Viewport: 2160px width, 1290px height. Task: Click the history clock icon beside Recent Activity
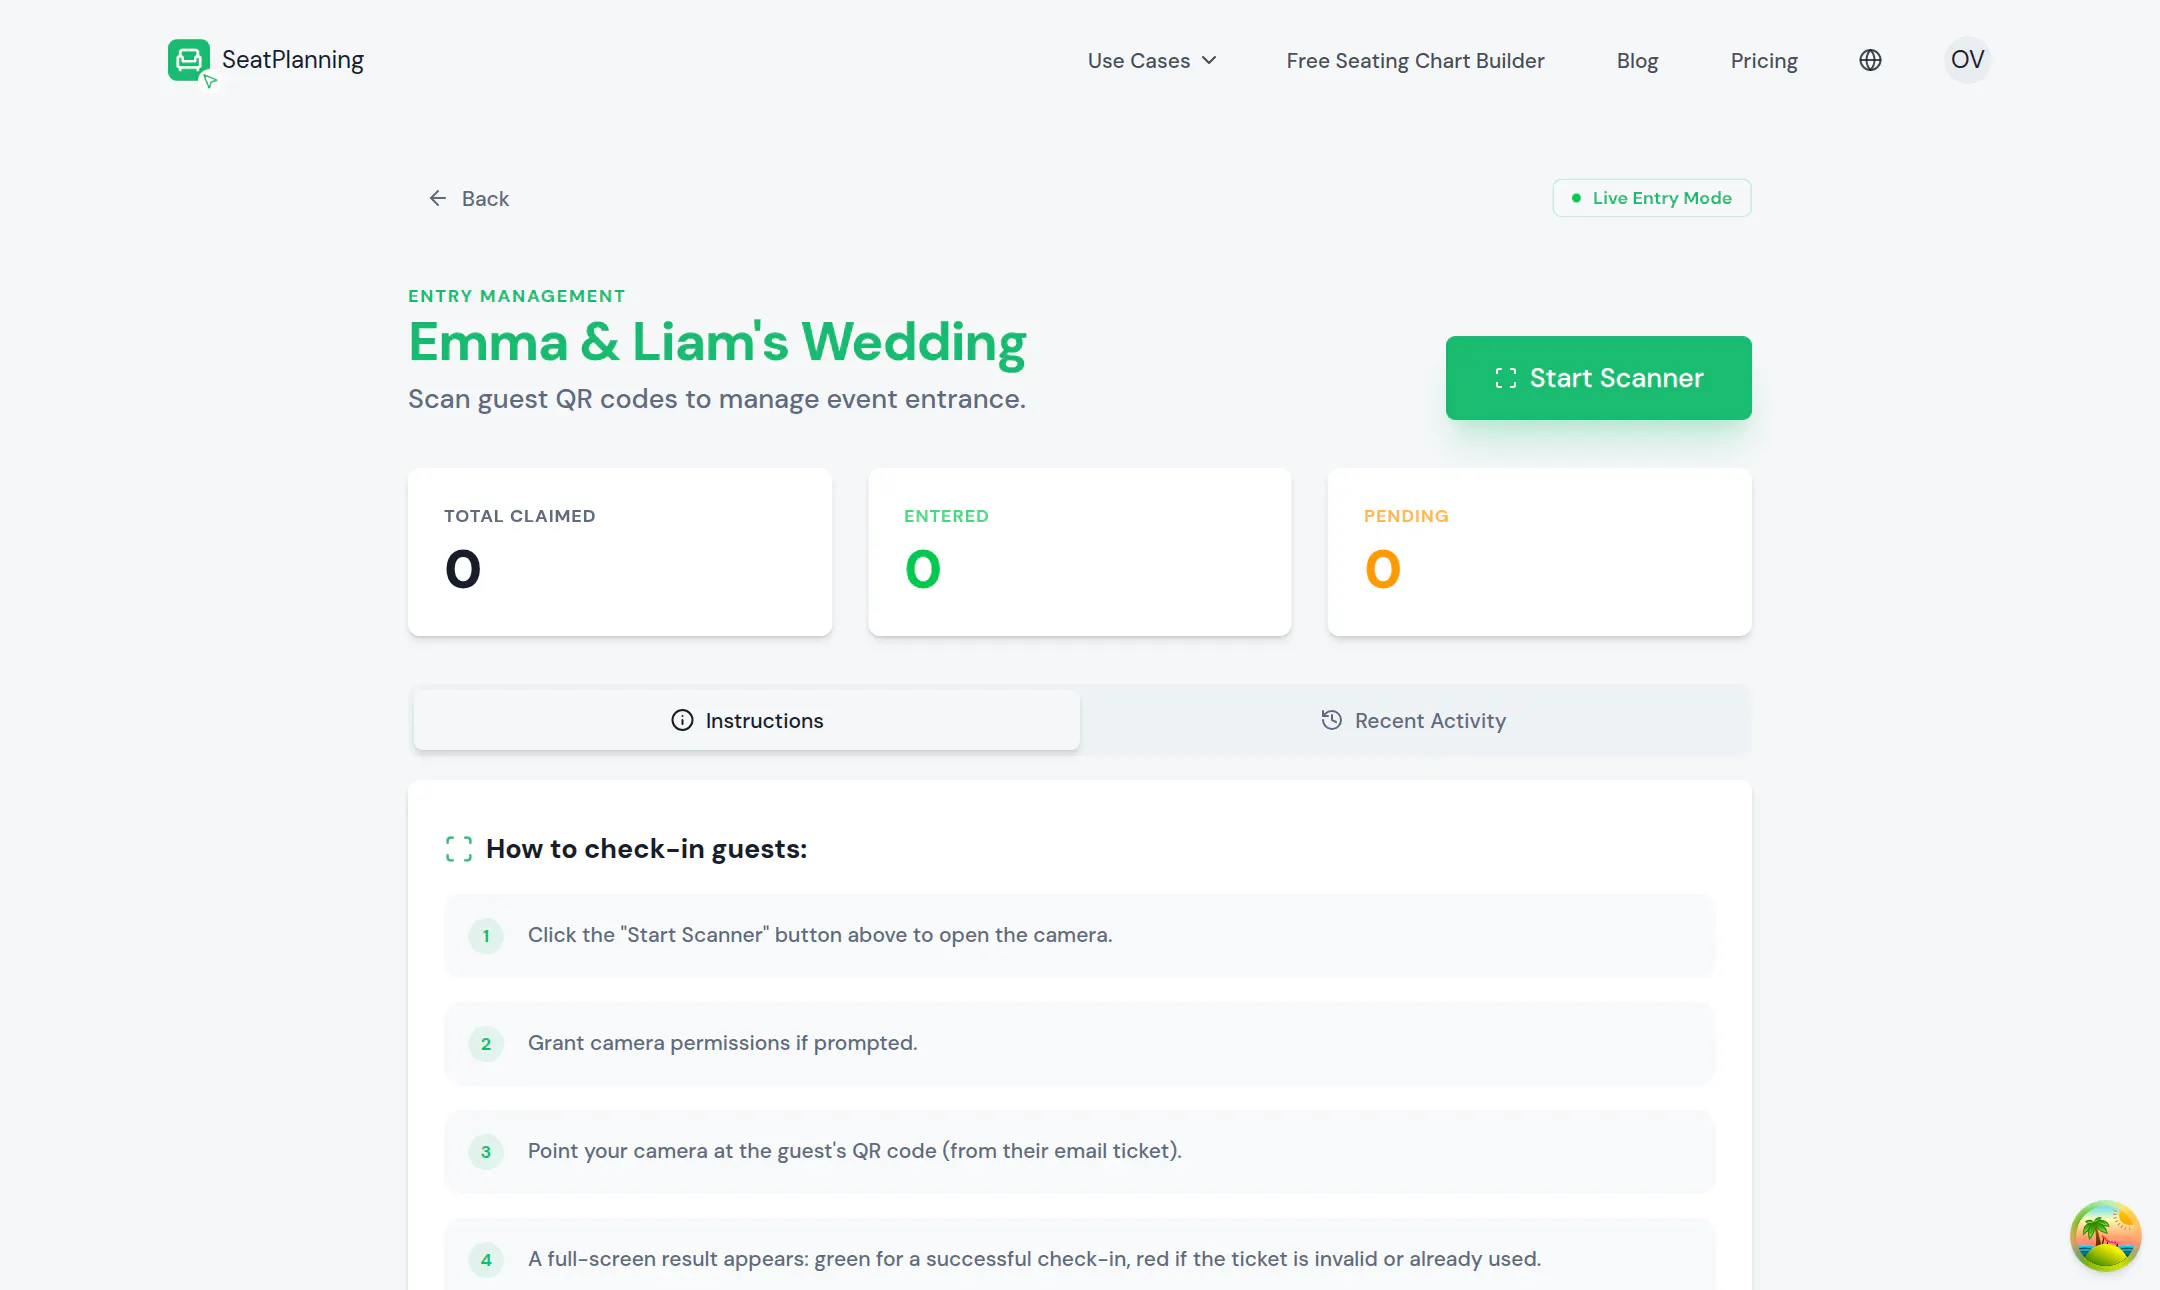click(x=1331, y=720)
